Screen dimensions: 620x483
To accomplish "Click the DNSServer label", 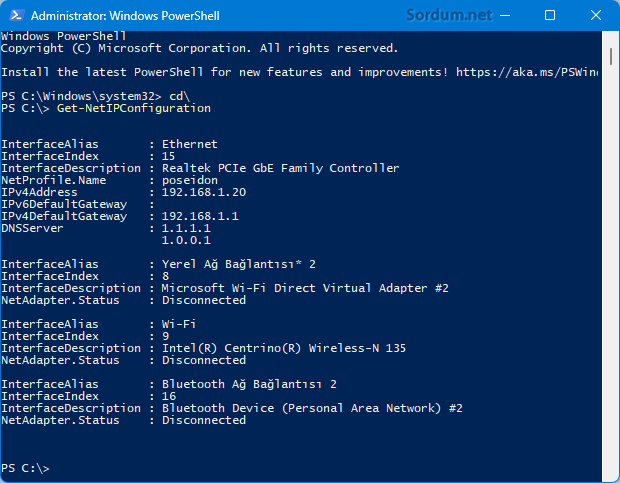I will (x=32, y=228).
